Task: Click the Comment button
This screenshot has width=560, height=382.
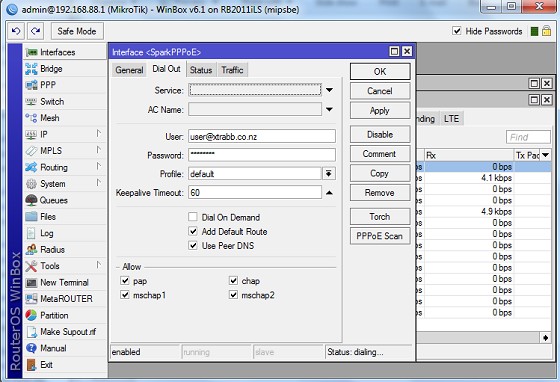Action: click(x=380, y=154)
